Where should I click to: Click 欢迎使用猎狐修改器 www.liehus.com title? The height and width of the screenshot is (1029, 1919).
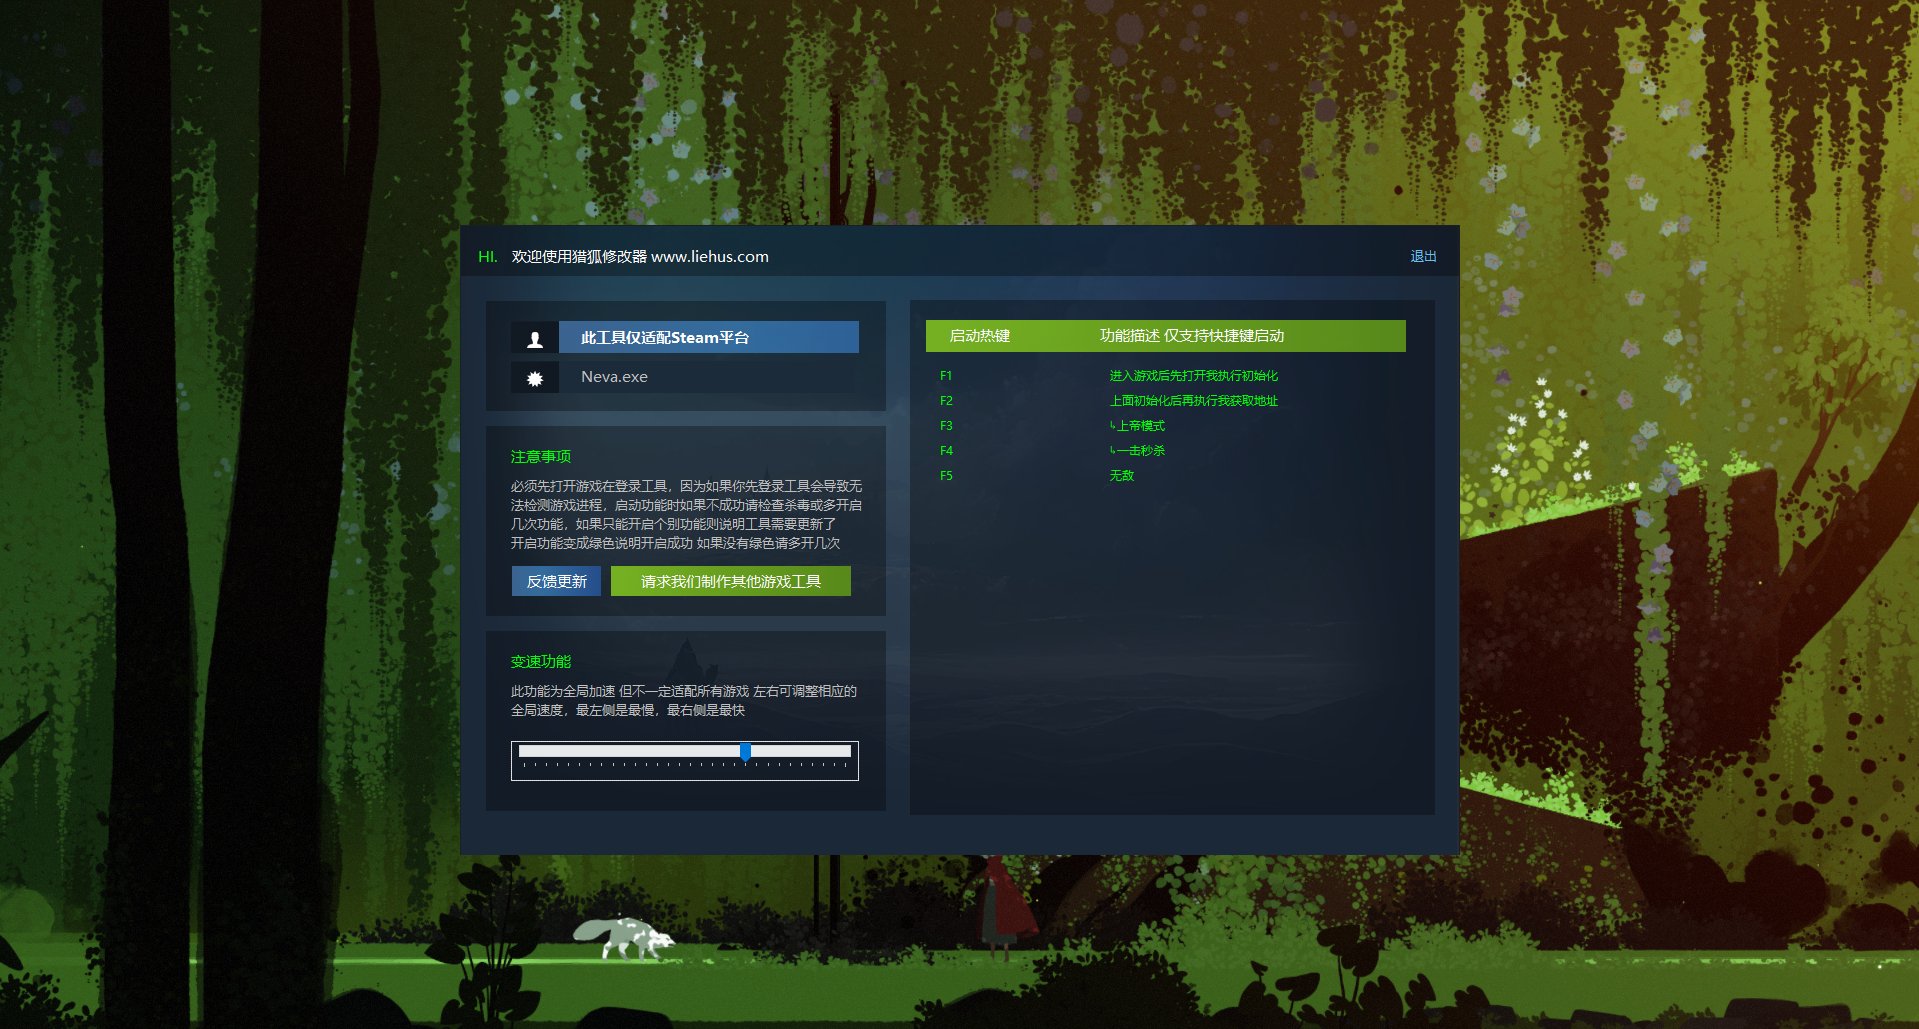(x=640, y=257)
